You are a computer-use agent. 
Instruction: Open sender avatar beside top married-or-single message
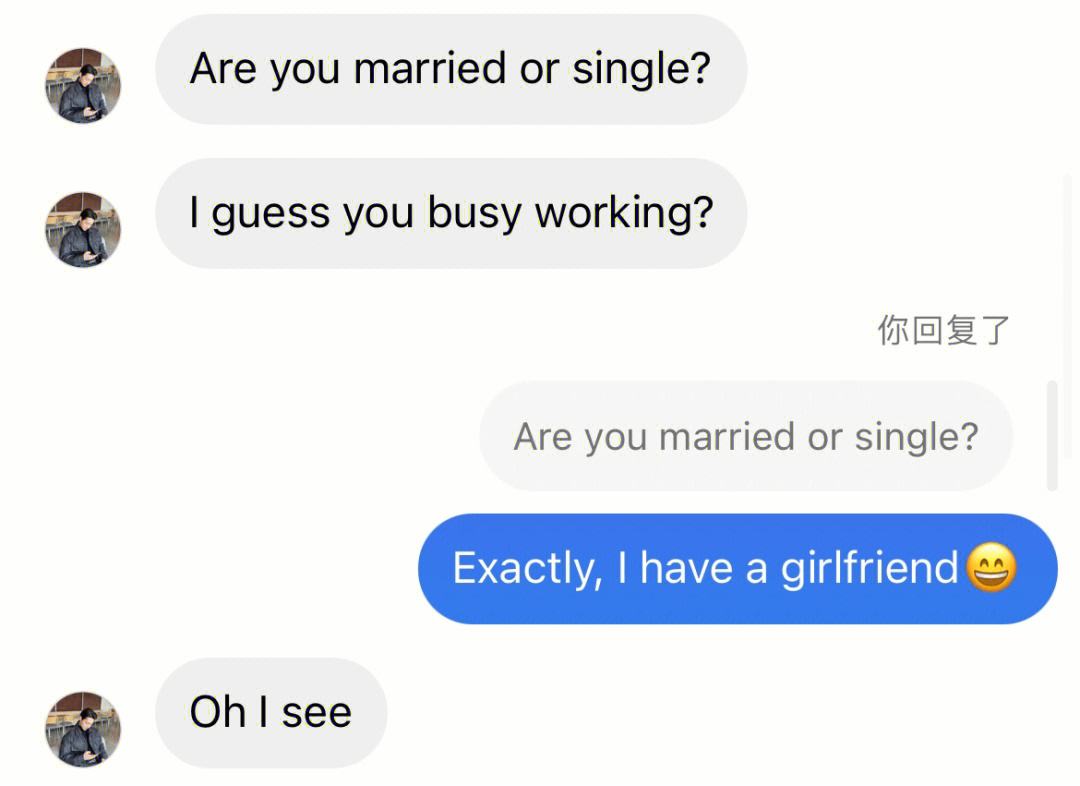click(x=83, y=85)
